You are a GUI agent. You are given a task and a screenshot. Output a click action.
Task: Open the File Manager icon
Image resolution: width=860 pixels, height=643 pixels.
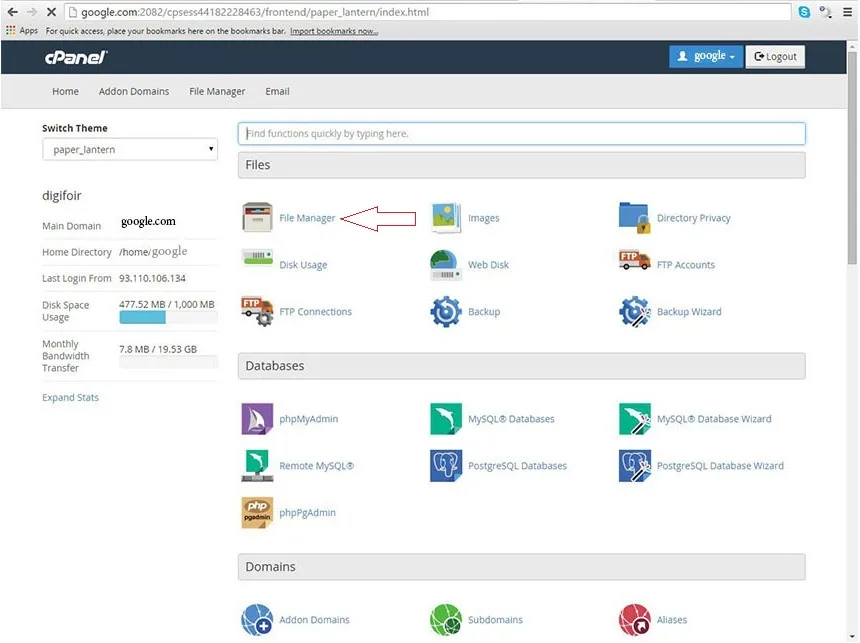pos(257,217)
